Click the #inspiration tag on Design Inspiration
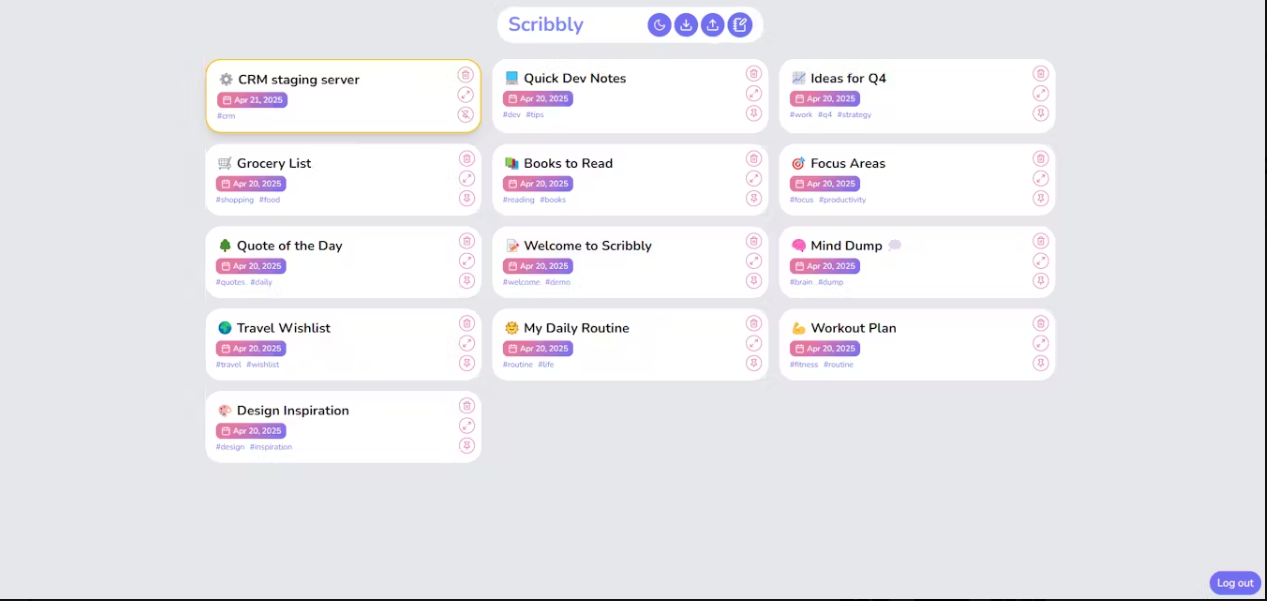Screen dimensions: 1267x601 (x=271, y=447)
